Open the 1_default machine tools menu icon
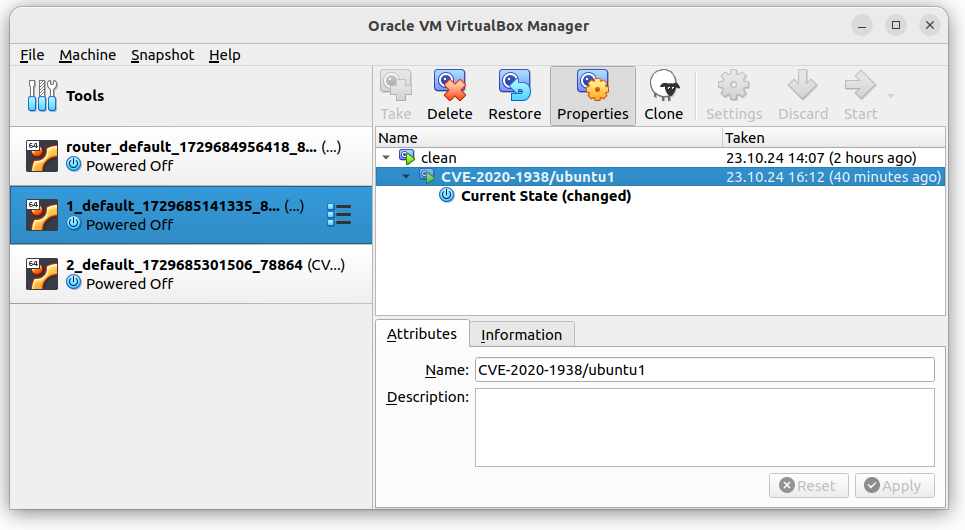965x530 pixels. click(x=339, y=215)
